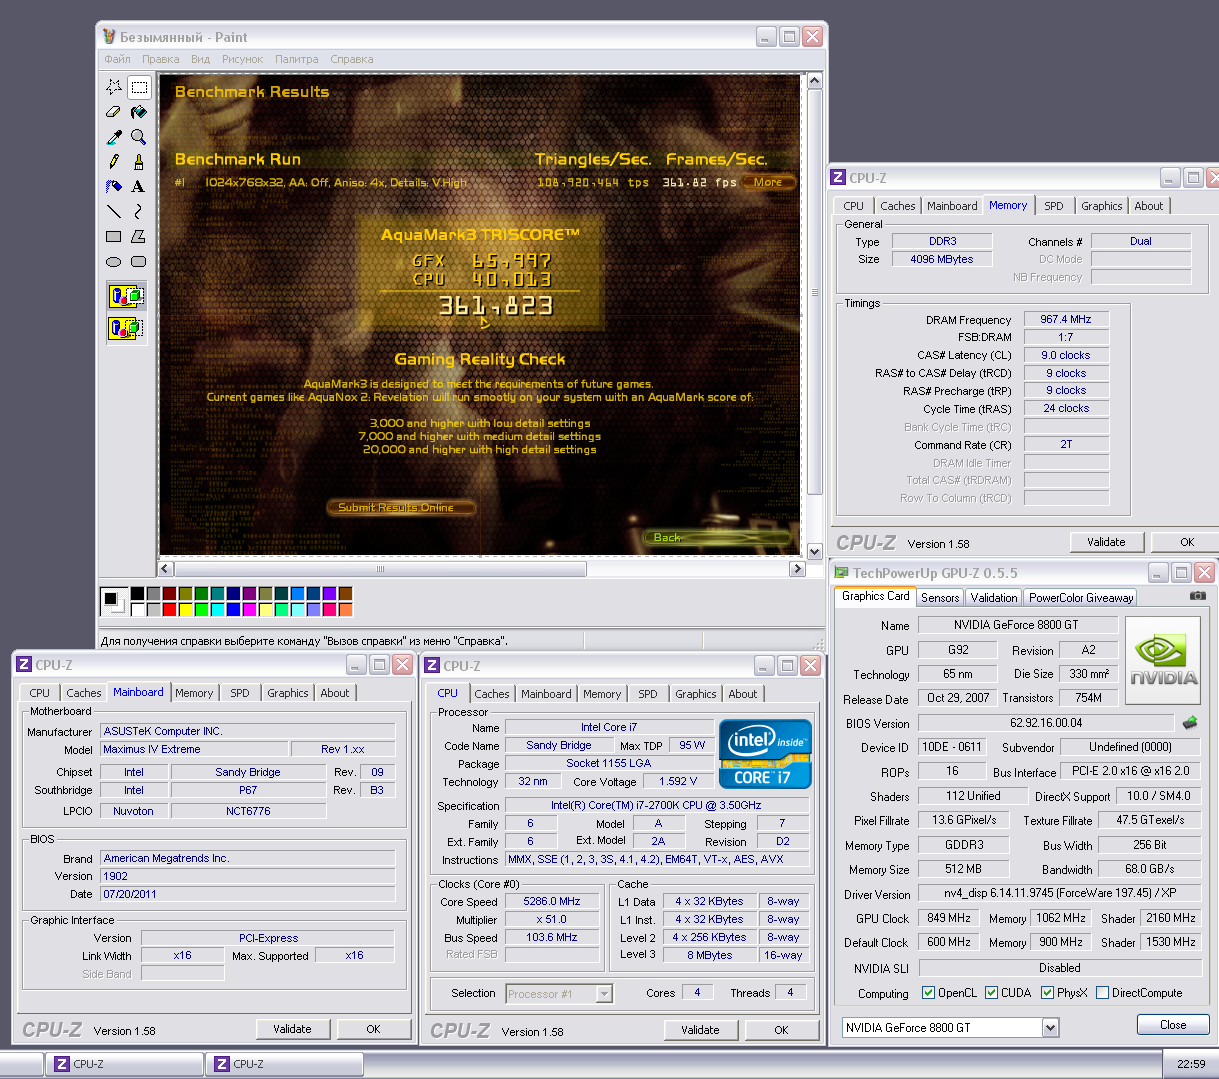Click the Core Speed value 5286.0 MHz
This screenshot has width=1219, height=1079.
point(552,901)
